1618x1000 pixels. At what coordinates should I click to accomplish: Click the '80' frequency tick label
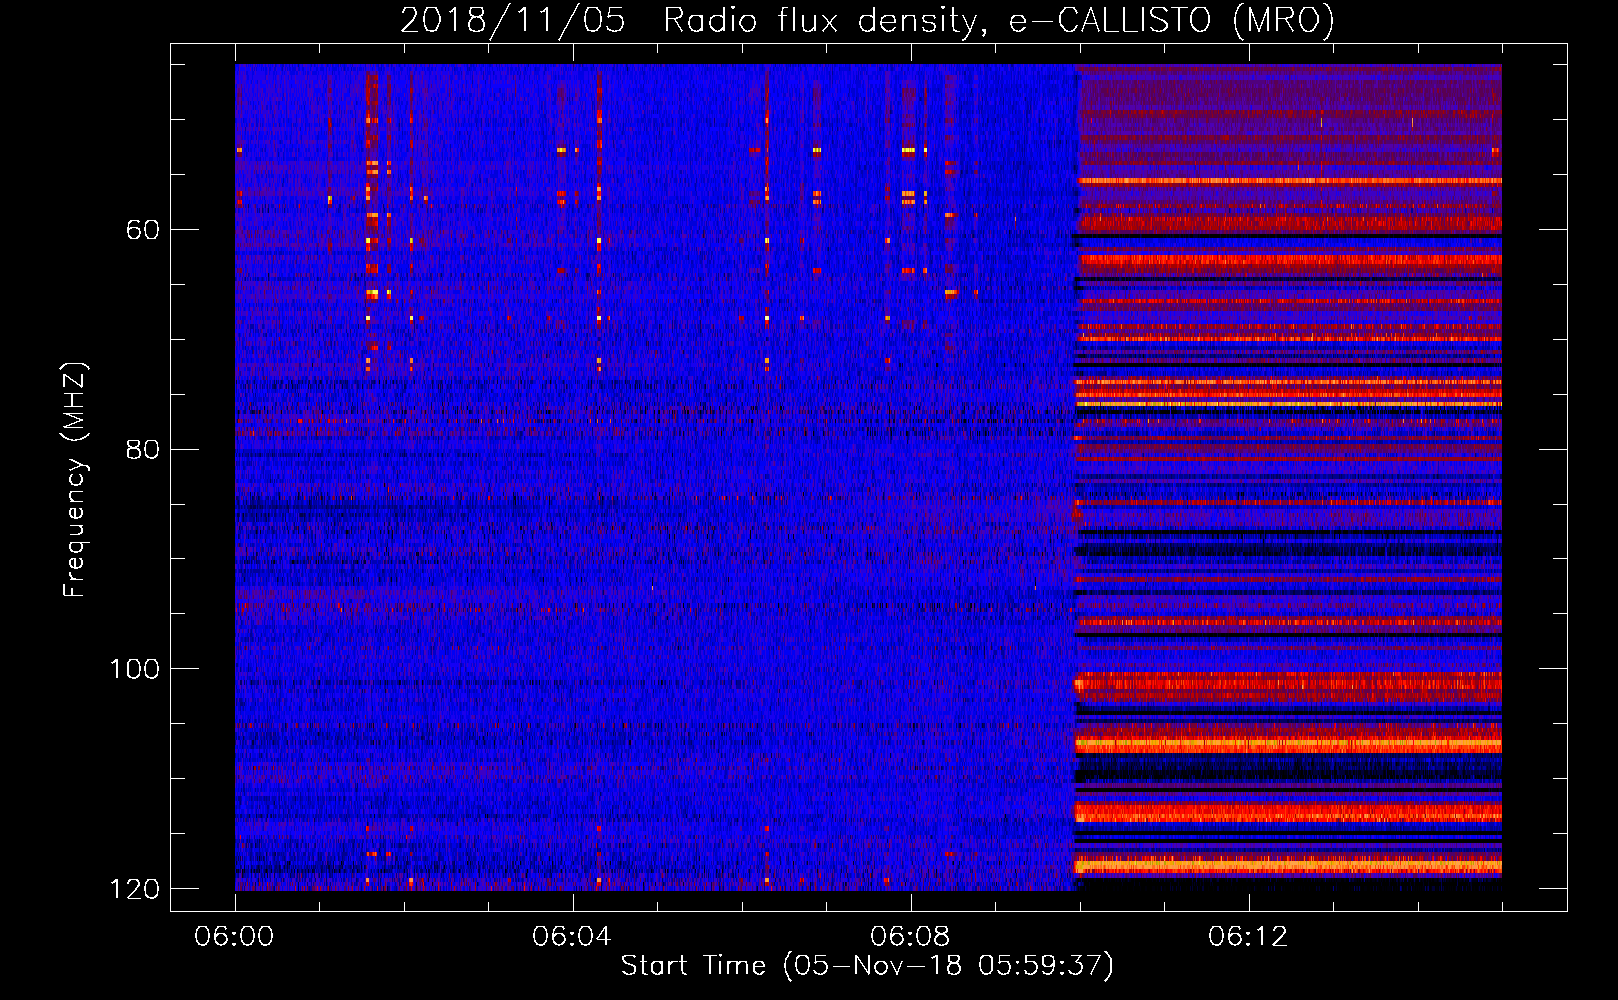143,449
